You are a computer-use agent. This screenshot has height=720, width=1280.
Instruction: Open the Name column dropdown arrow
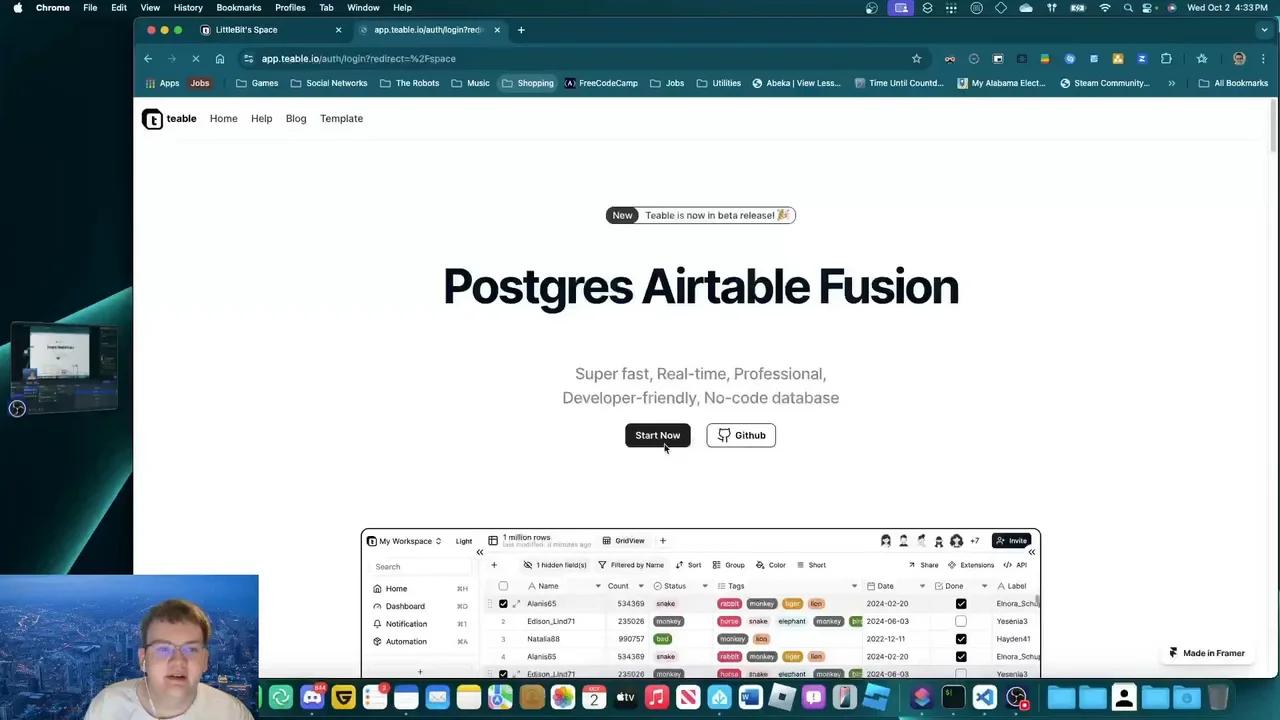598,586
